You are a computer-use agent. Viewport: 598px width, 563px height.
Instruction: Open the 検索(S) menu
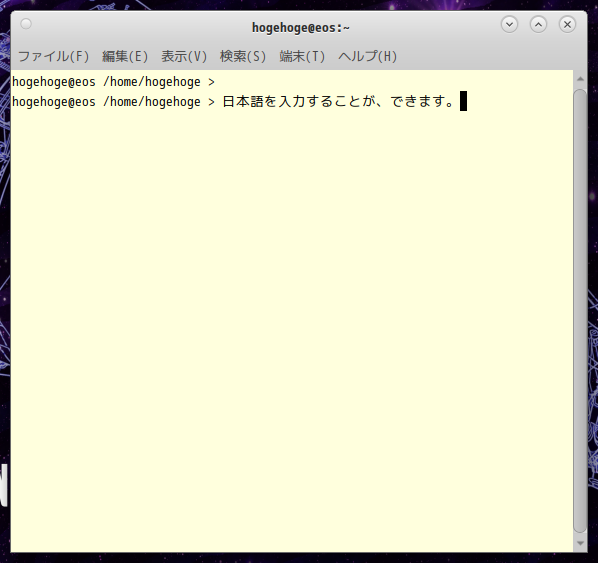click(243, 56)
